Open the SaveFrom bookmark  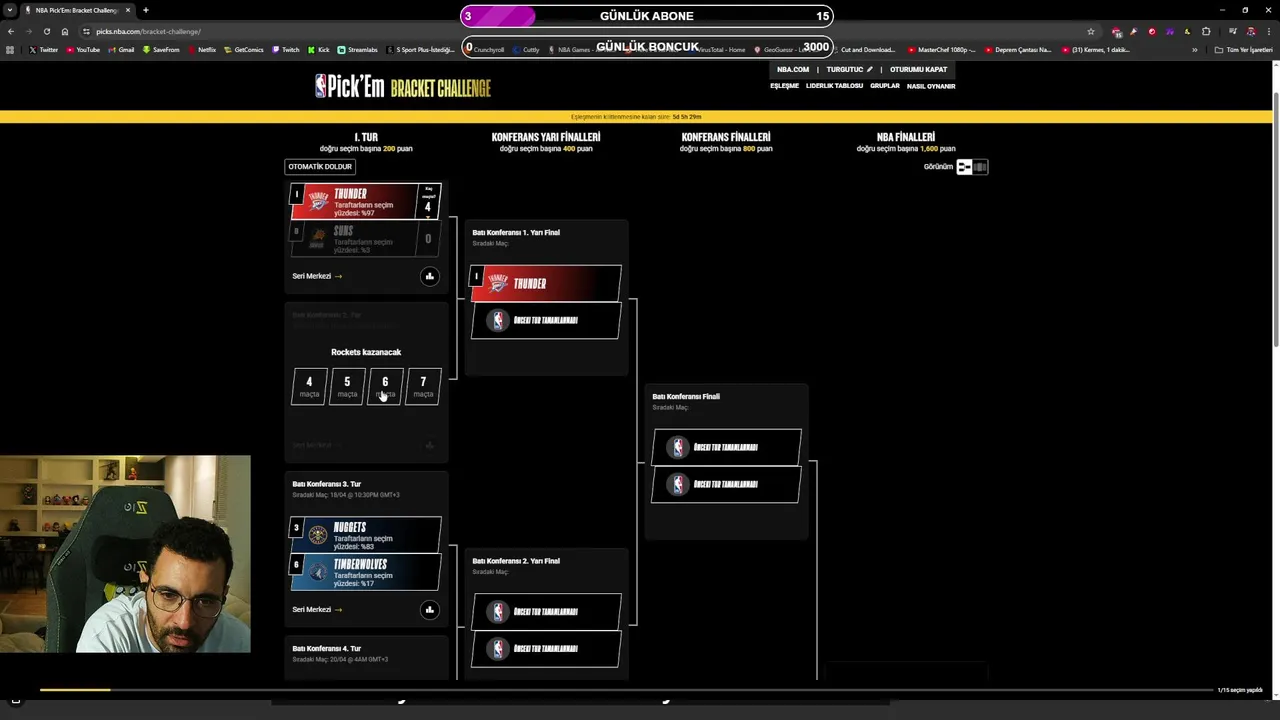point(161,49)
